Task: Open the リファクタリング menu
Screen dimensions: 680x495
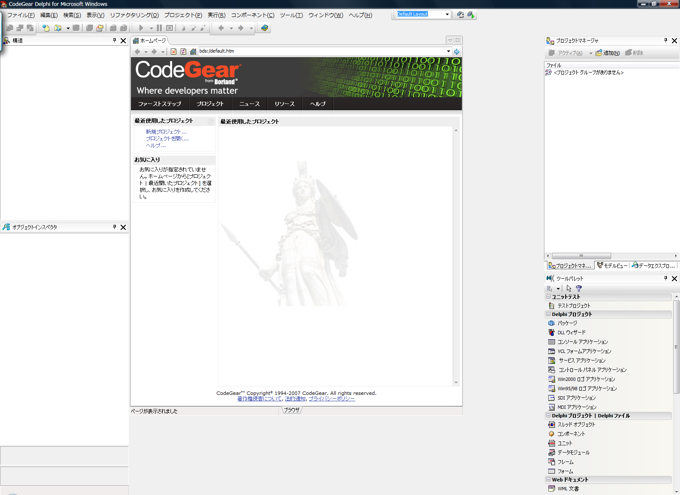Action: 134,15
